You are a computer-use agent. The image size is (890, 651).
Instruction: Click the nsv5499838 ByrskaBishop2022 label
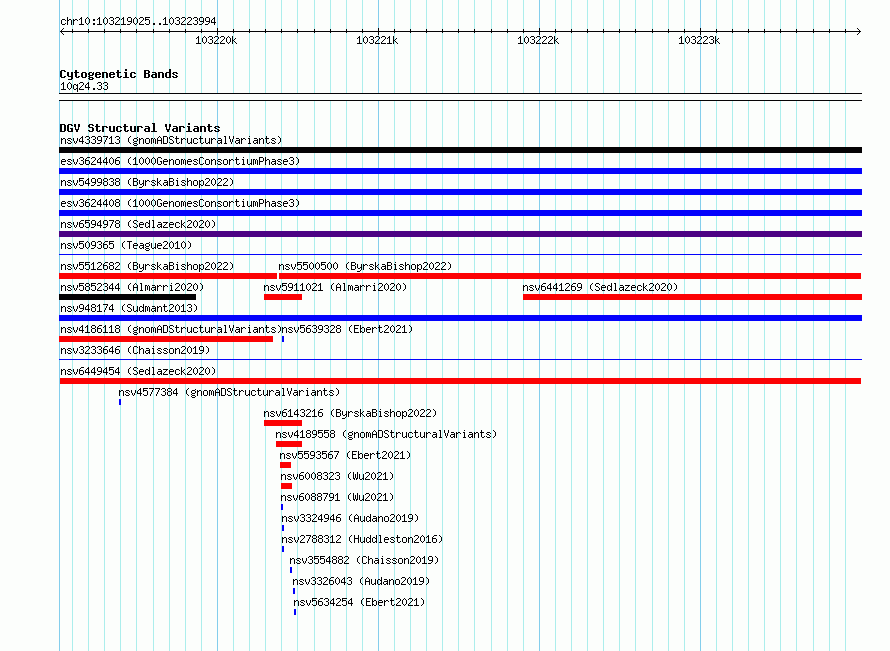tap(147, 182)
